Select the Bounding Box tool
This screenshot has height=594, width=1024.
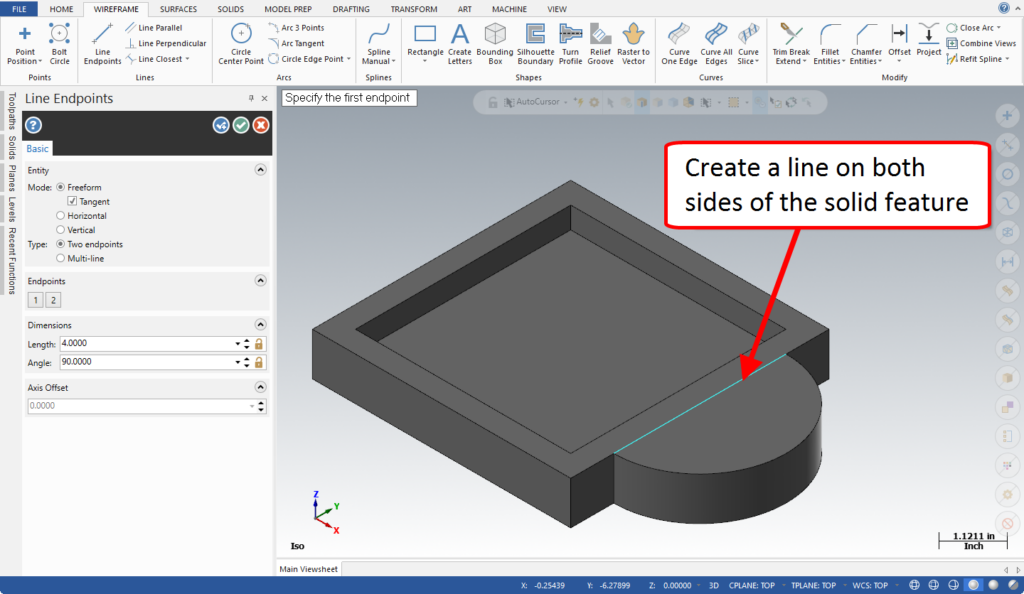click(x=495, y=44)
